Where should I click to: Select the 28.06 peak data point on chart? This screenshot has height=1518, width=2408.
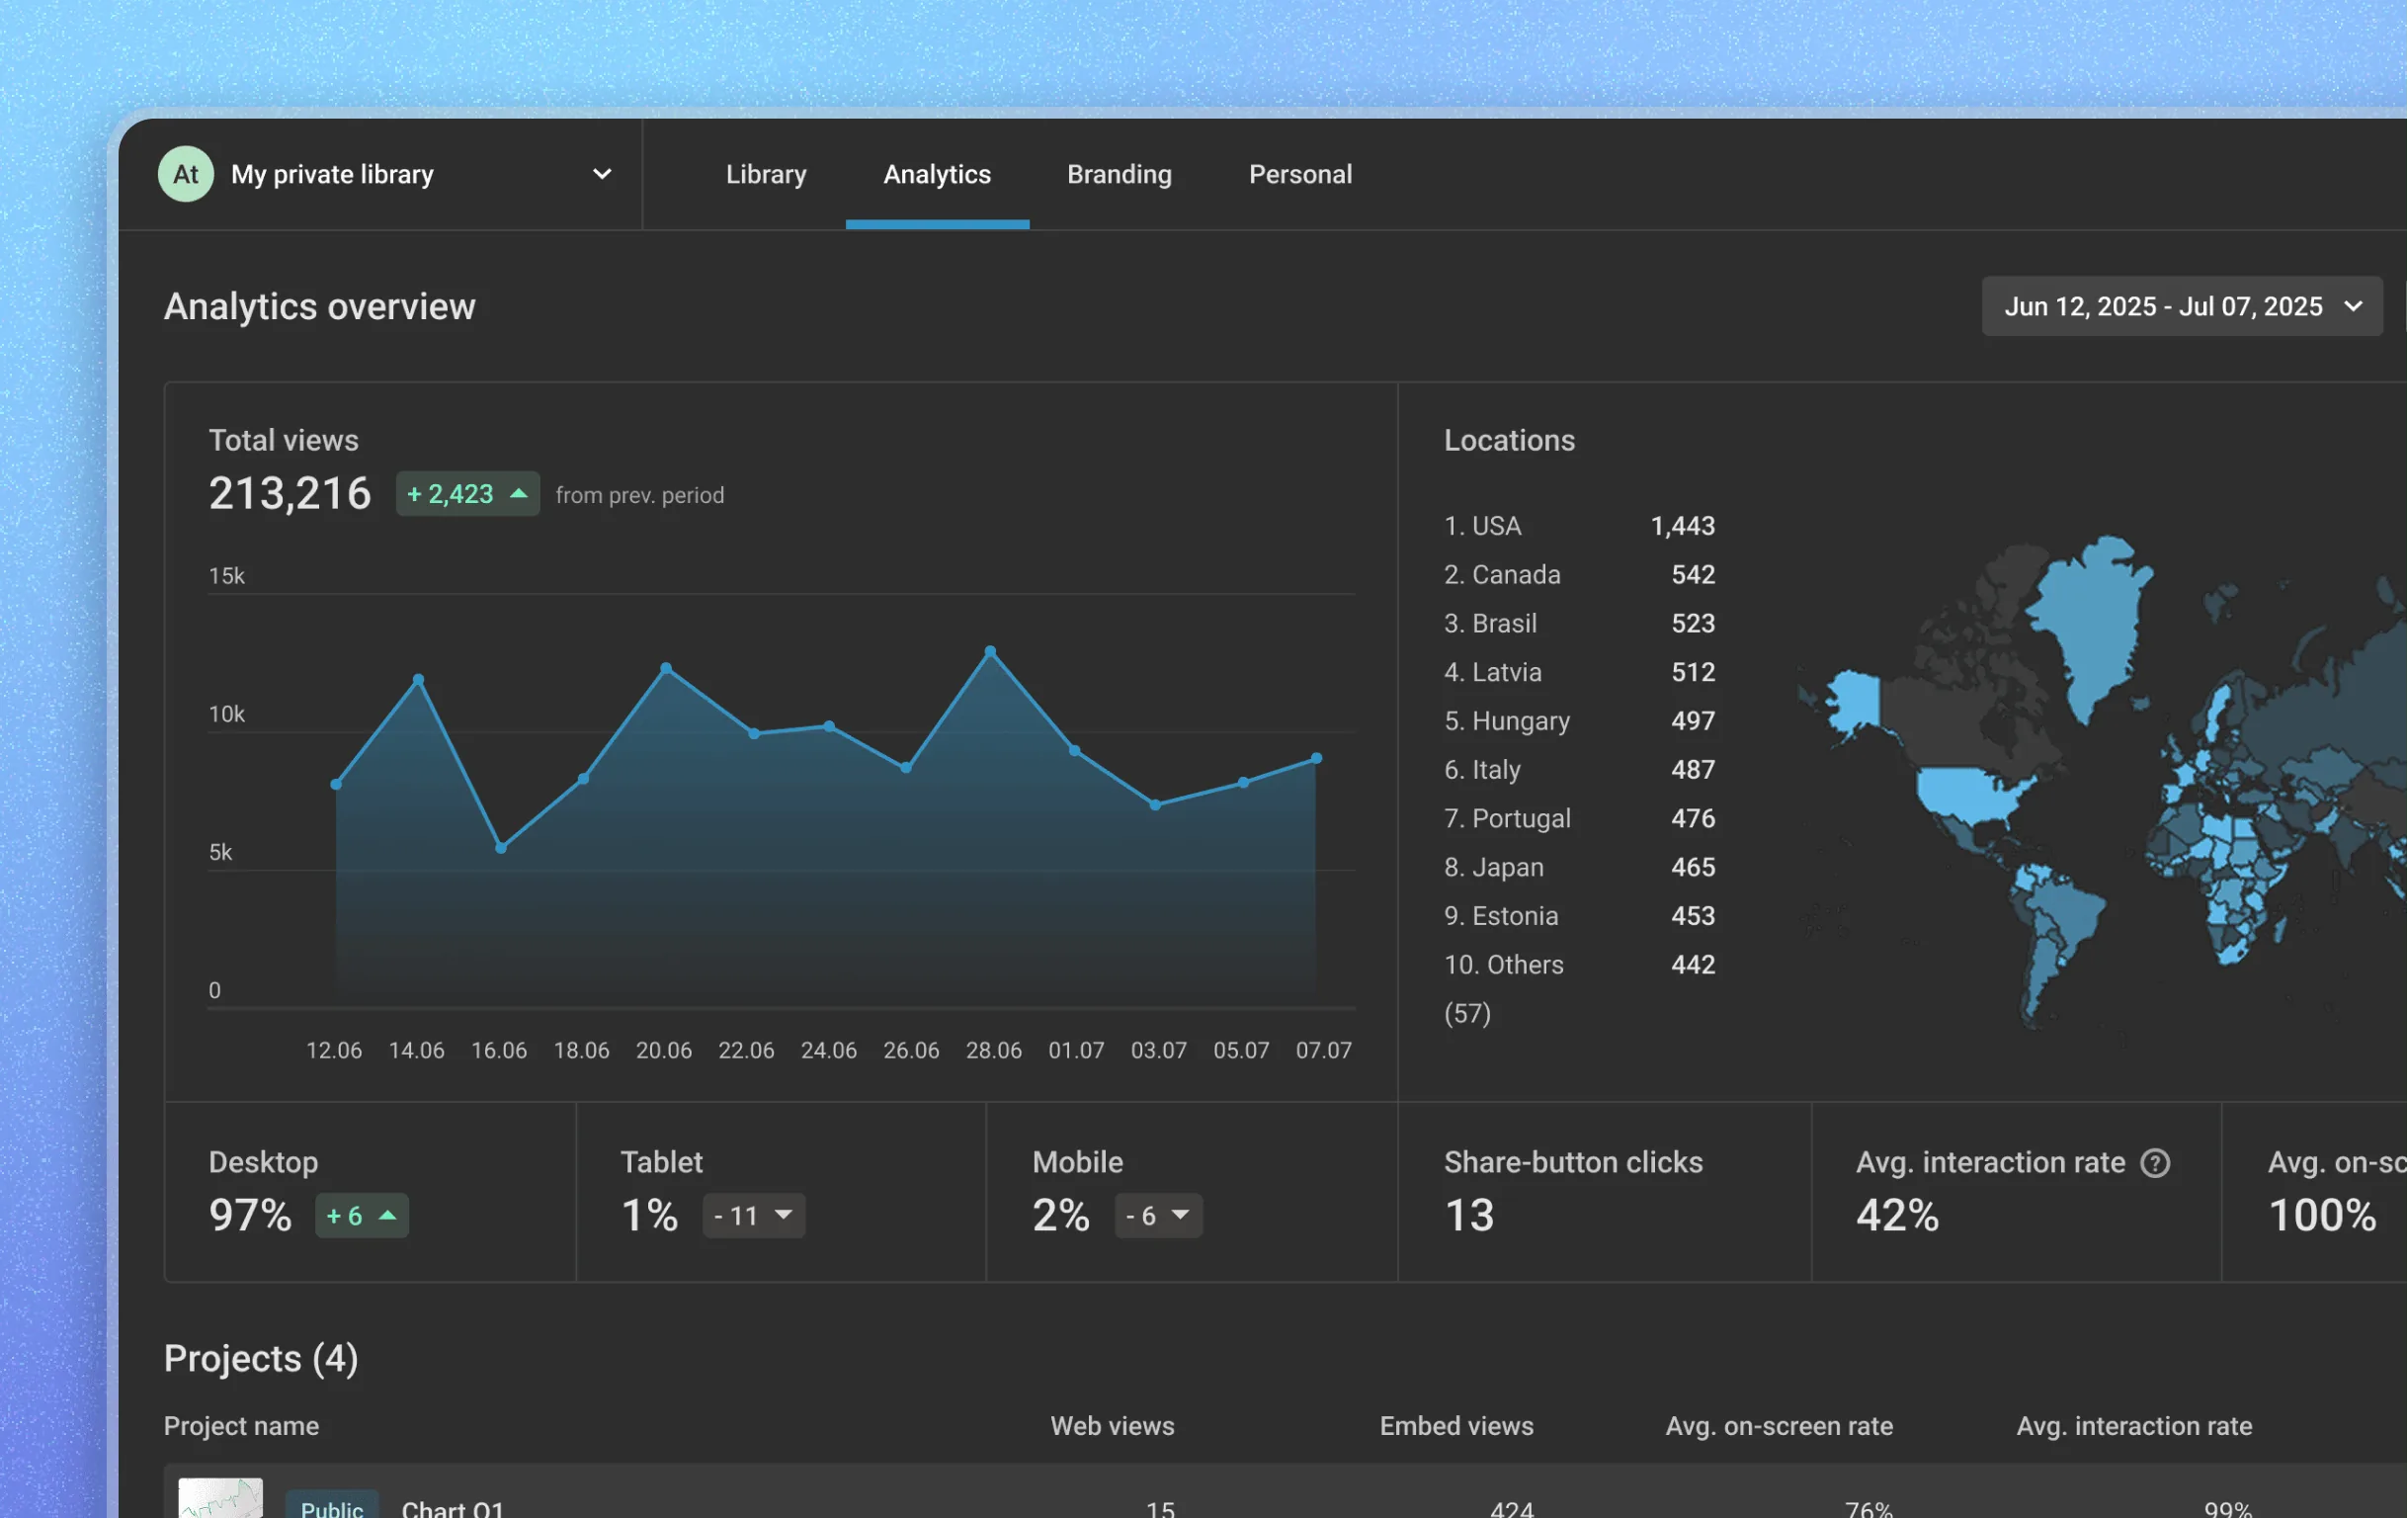click(x=990, y=651)
